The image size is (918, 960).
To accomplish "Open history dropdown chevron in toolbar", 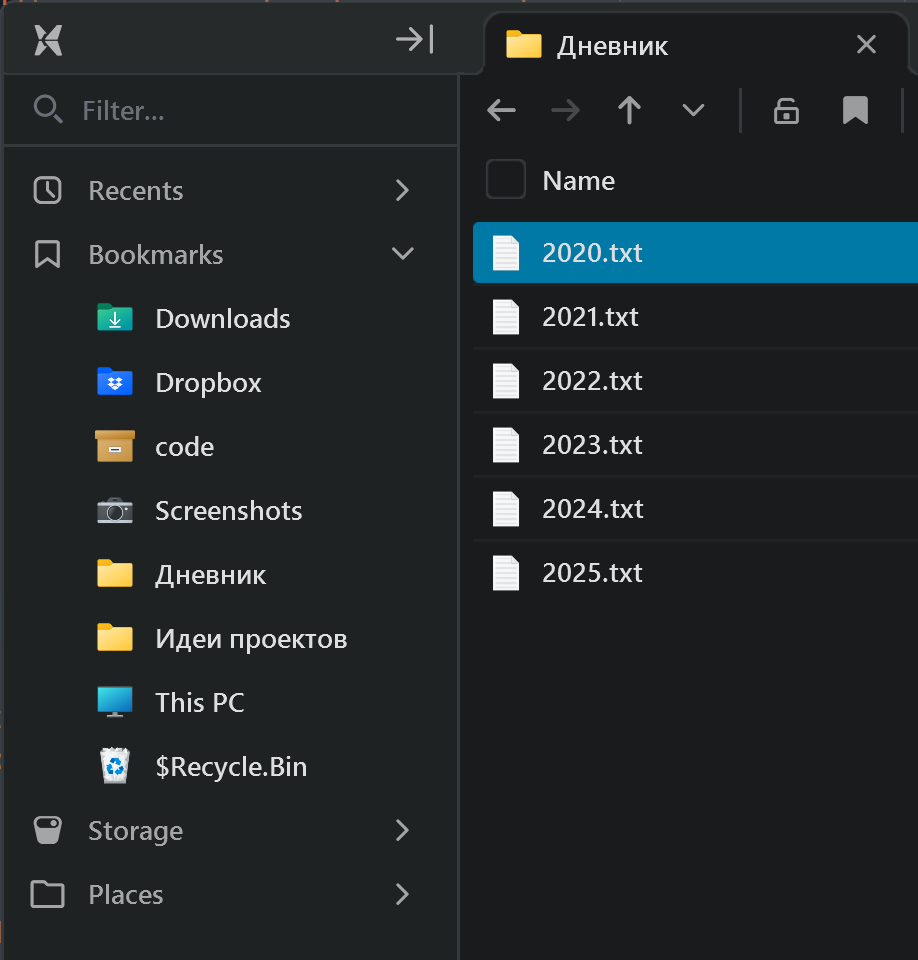I will [x=693, y=110].
